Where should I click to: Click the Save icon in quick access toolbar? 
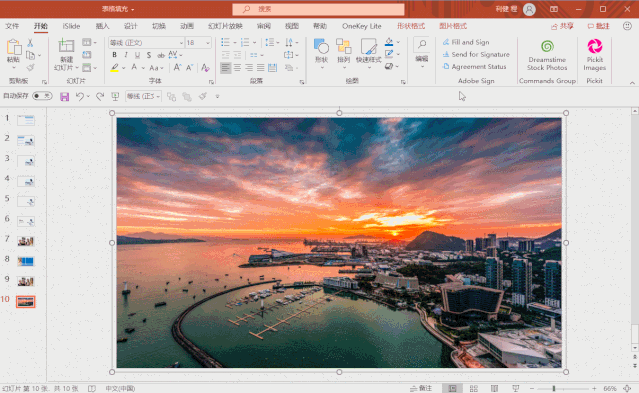[64, 97]
